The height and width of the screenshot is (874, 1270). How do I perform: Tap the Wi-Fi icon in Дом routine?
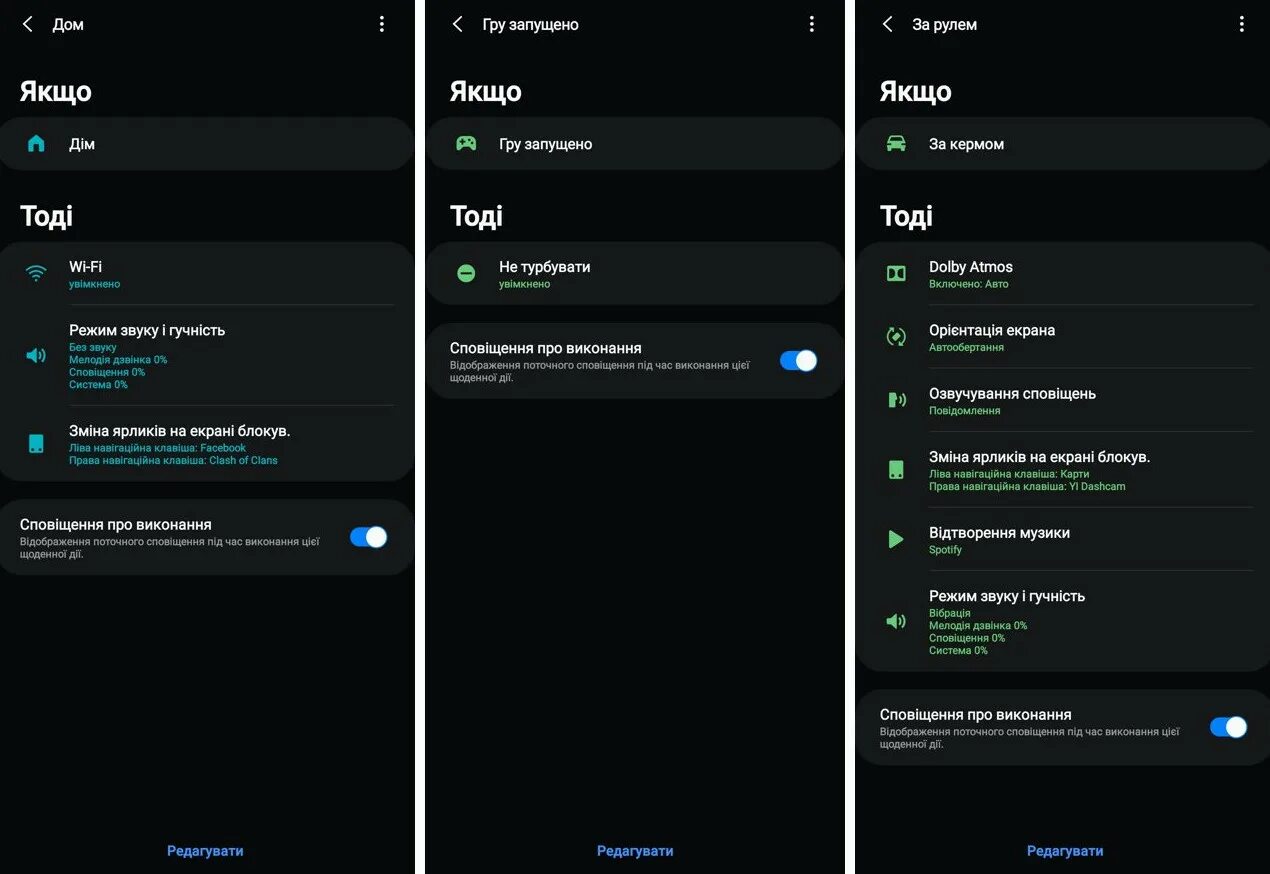click(x=36, y=273)
